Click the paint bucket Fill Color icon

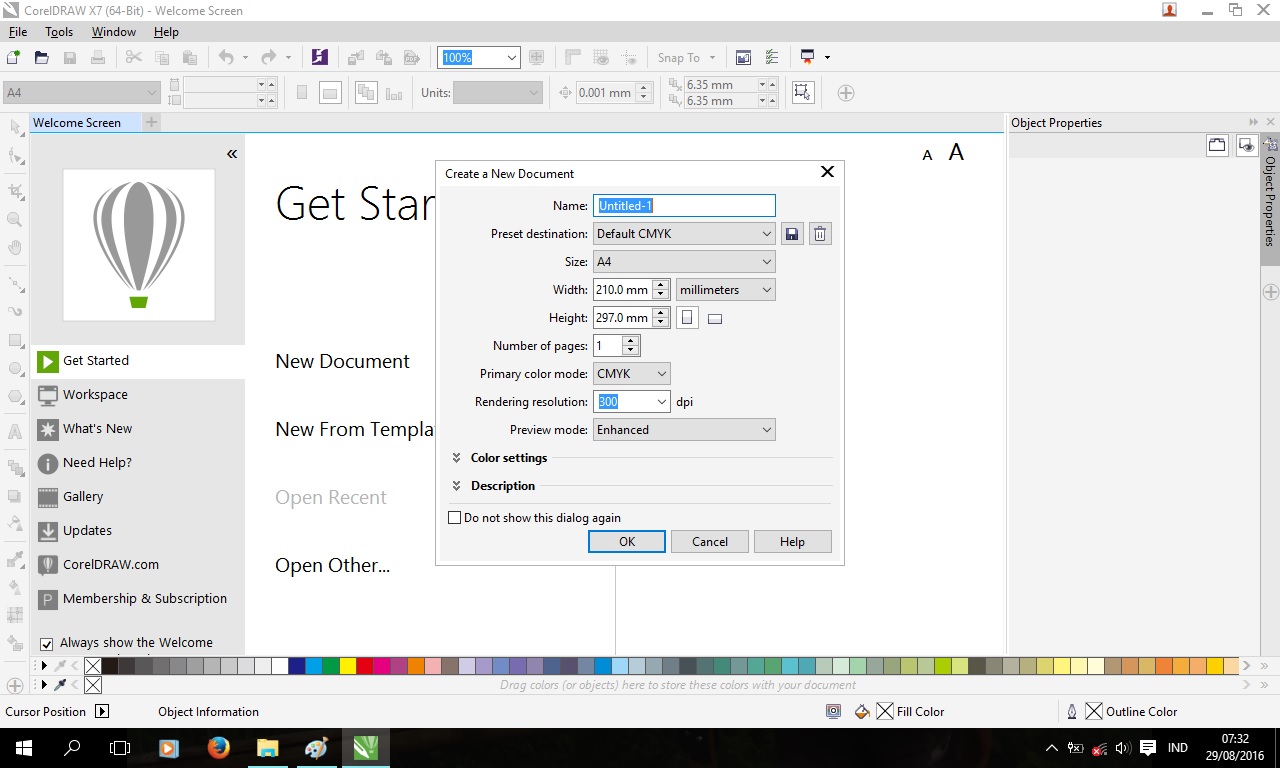tap(862, 712)
